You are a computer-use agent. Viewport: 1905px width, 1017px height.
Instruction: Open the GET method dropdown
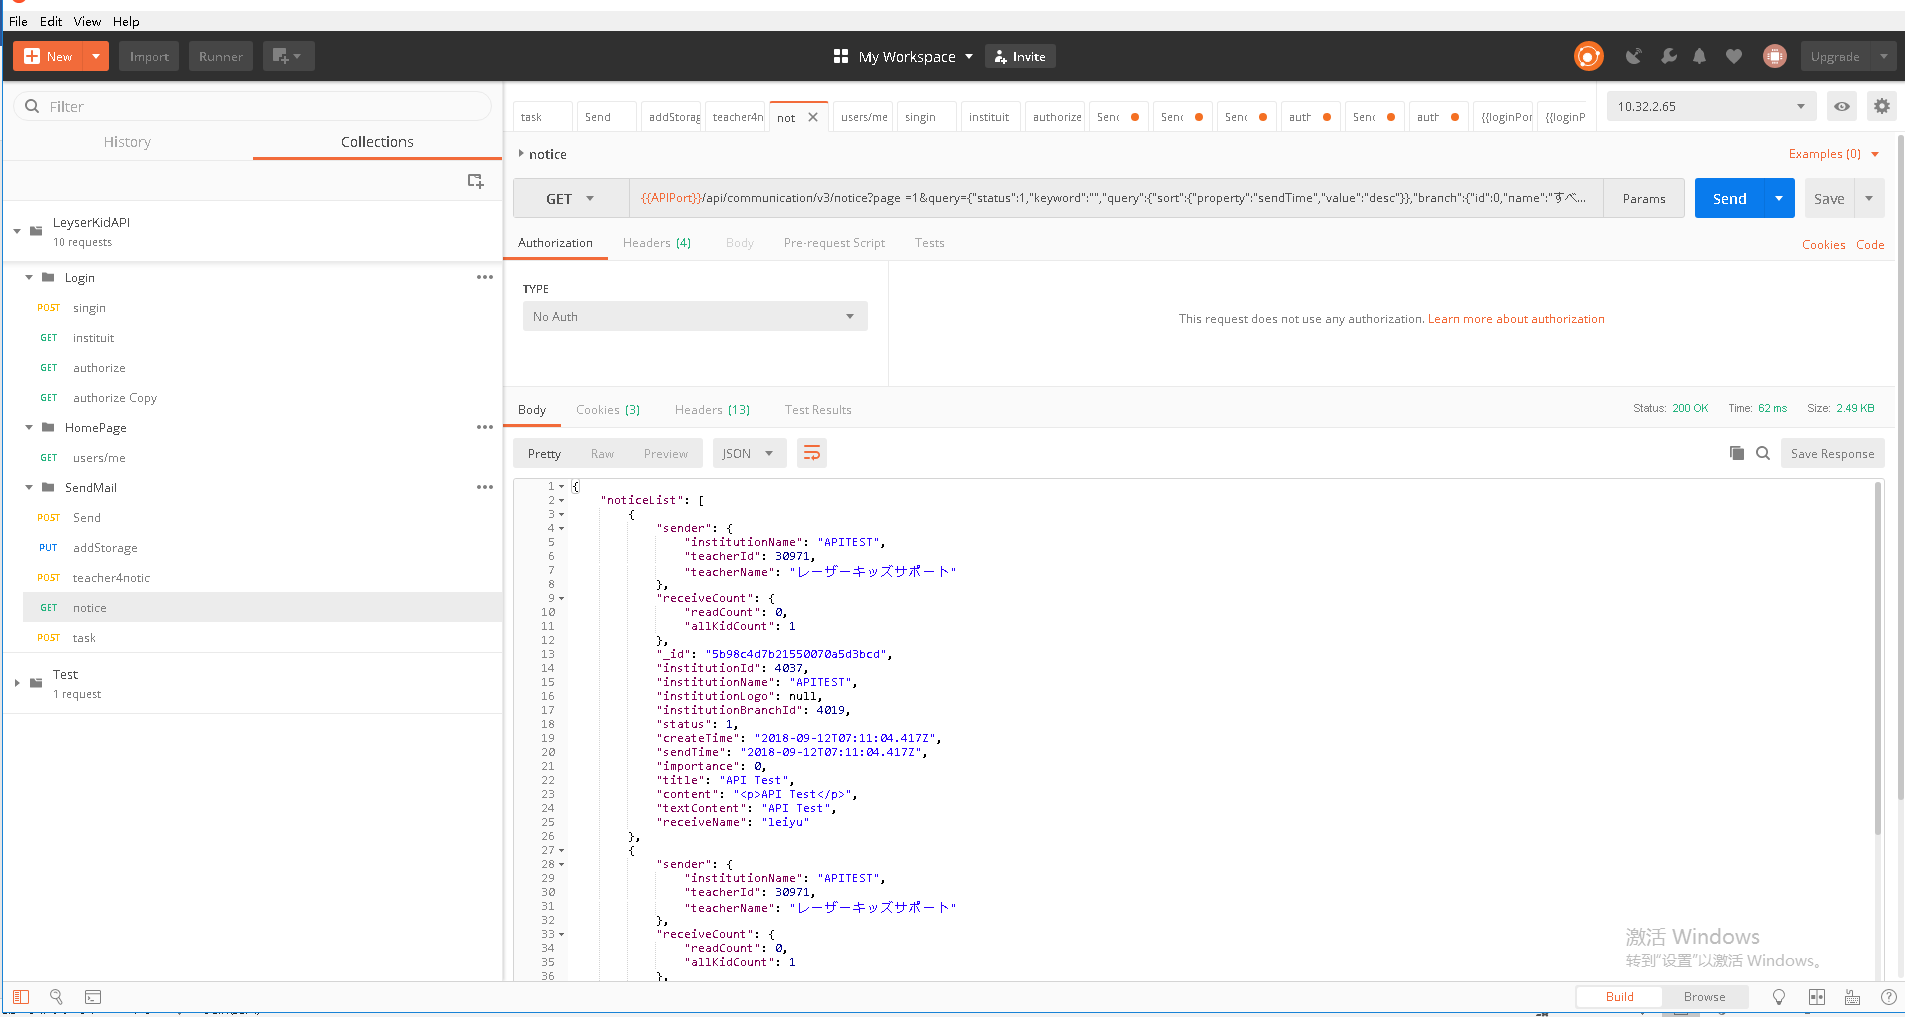[570, 198]
